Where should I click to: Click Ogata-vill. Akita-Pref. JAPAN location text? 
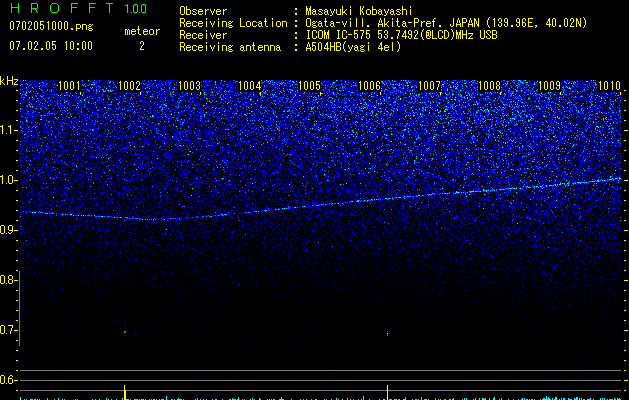pyautogui.click(x=446, y=23)
